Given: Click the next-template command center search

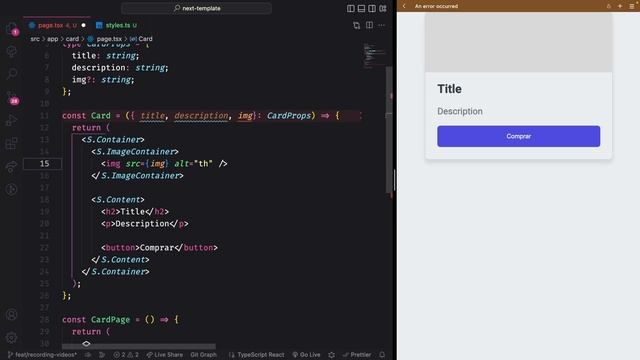Looking at the screenshot, I should coord(197,8).
